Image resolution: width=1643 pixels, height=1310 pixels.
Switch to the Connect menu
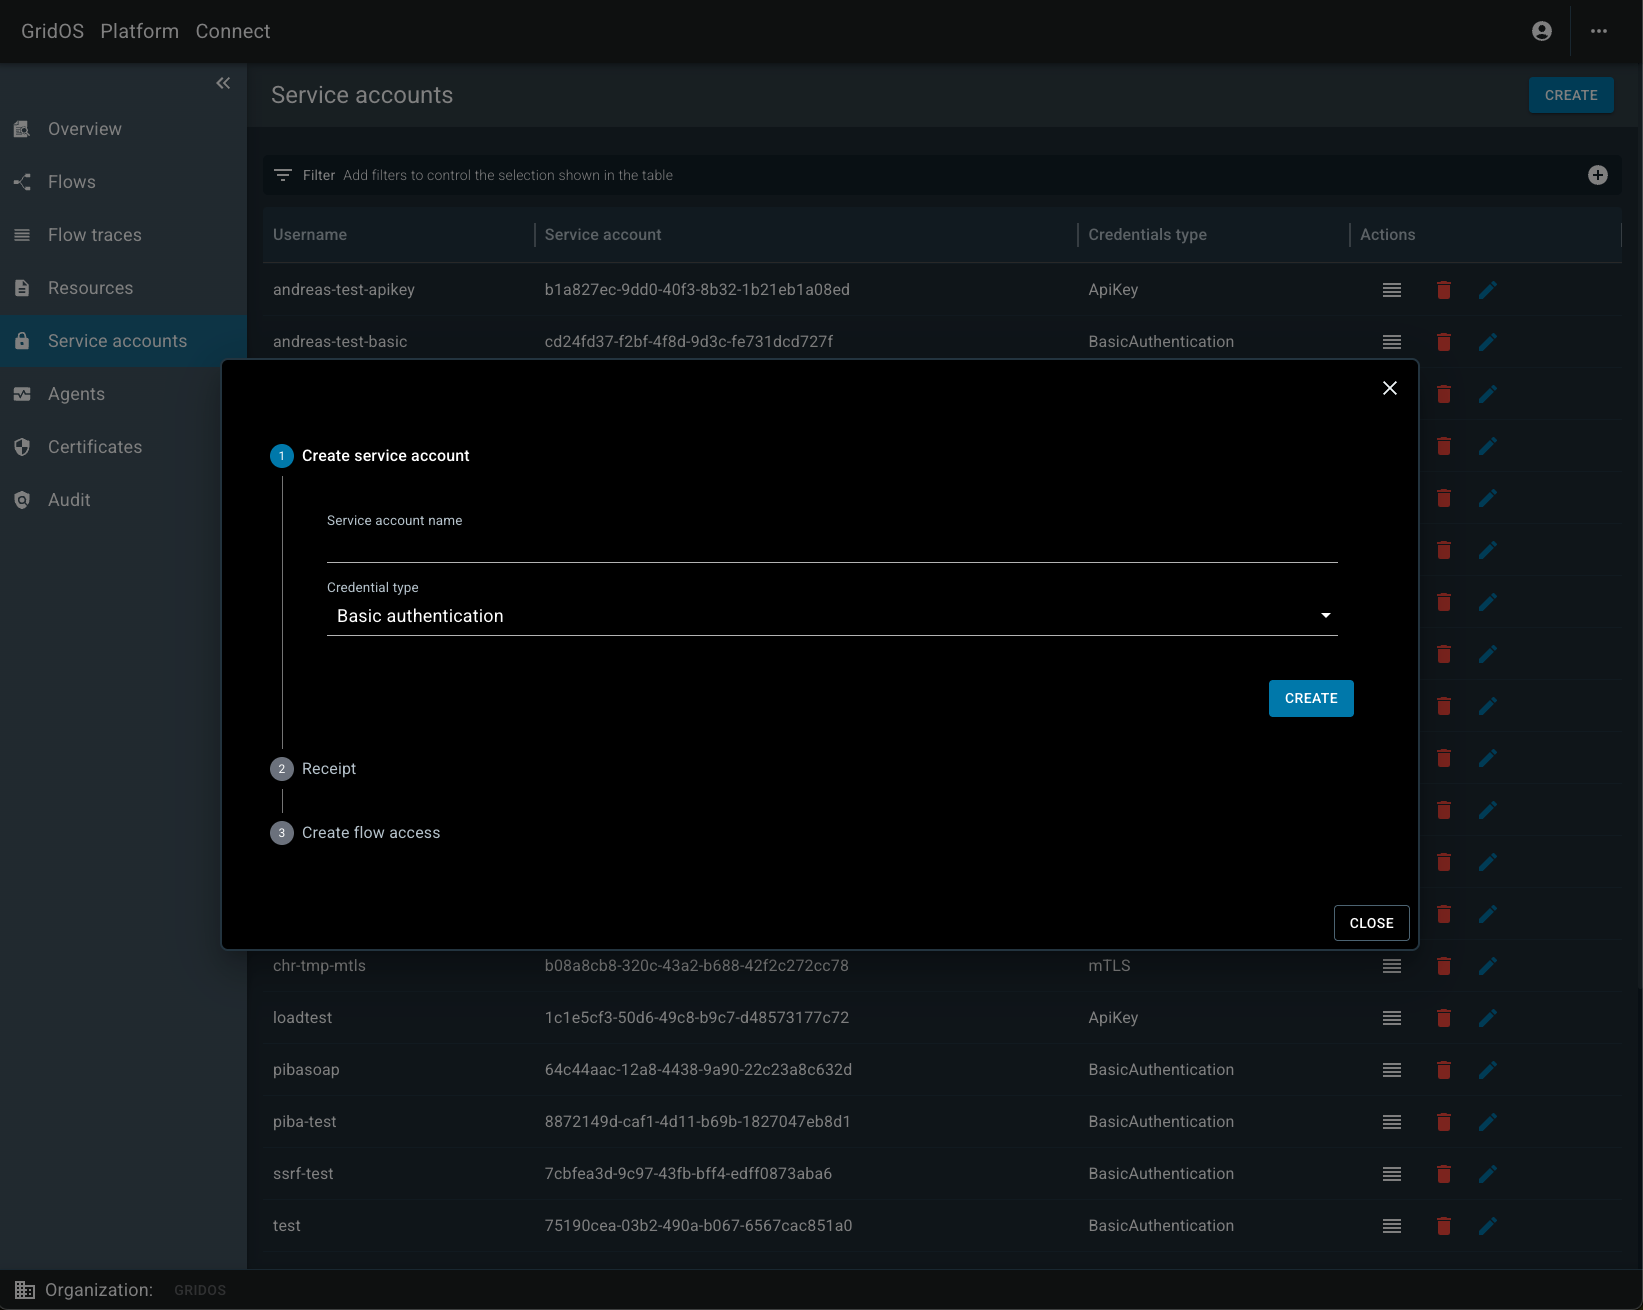(x=232, y=31)
